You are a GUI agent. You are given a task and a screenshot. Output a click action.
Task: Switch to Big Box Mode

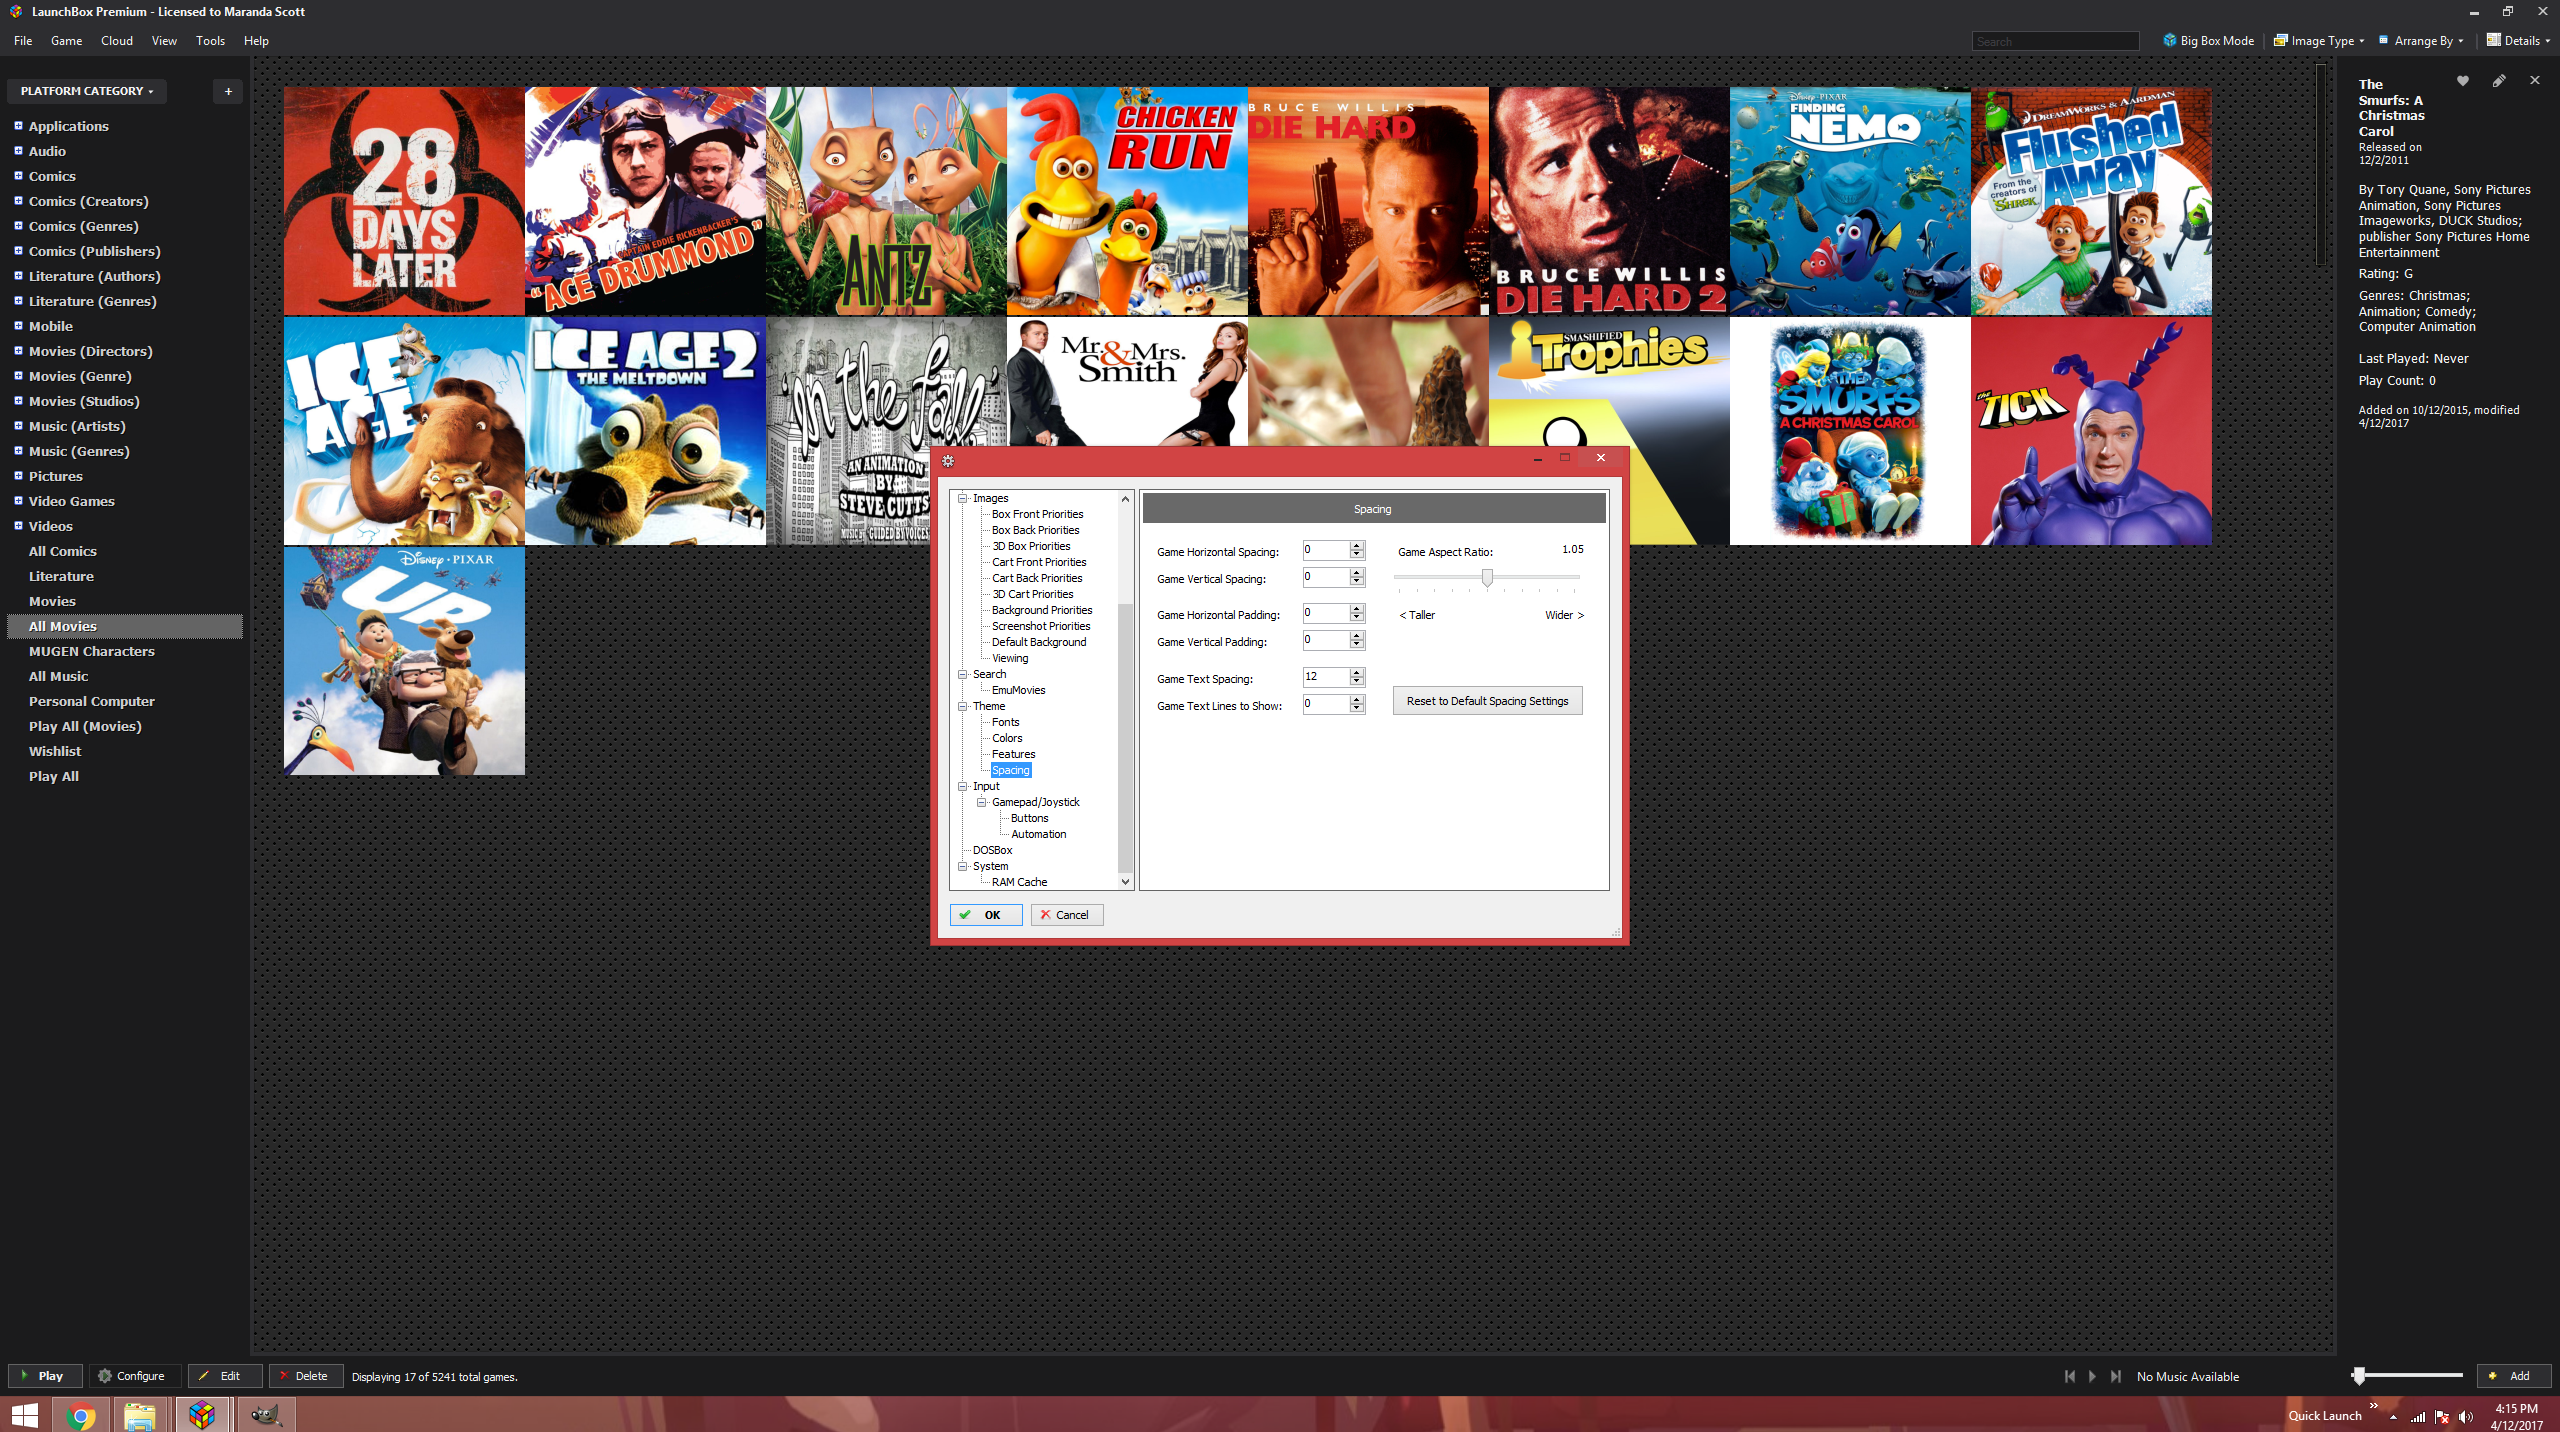click(x=2208, y=41)
